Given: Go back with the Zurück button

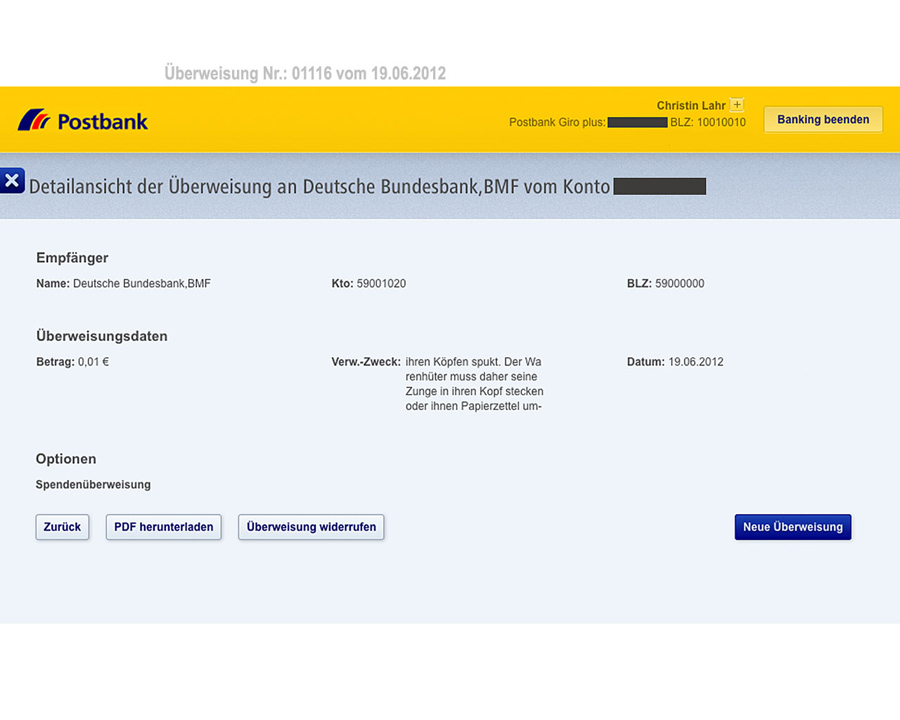Looking at the screenshot, I should (x=62, y=527).
